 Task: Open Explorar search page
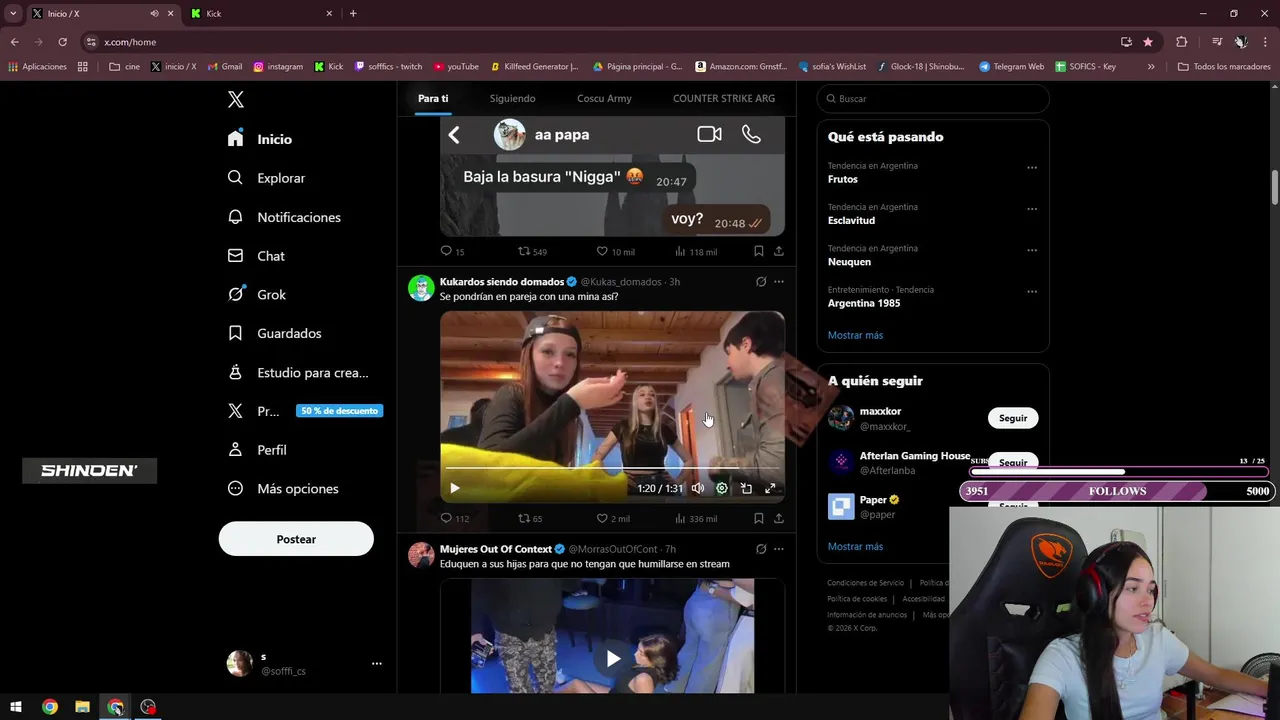click(x=266, y=178)
